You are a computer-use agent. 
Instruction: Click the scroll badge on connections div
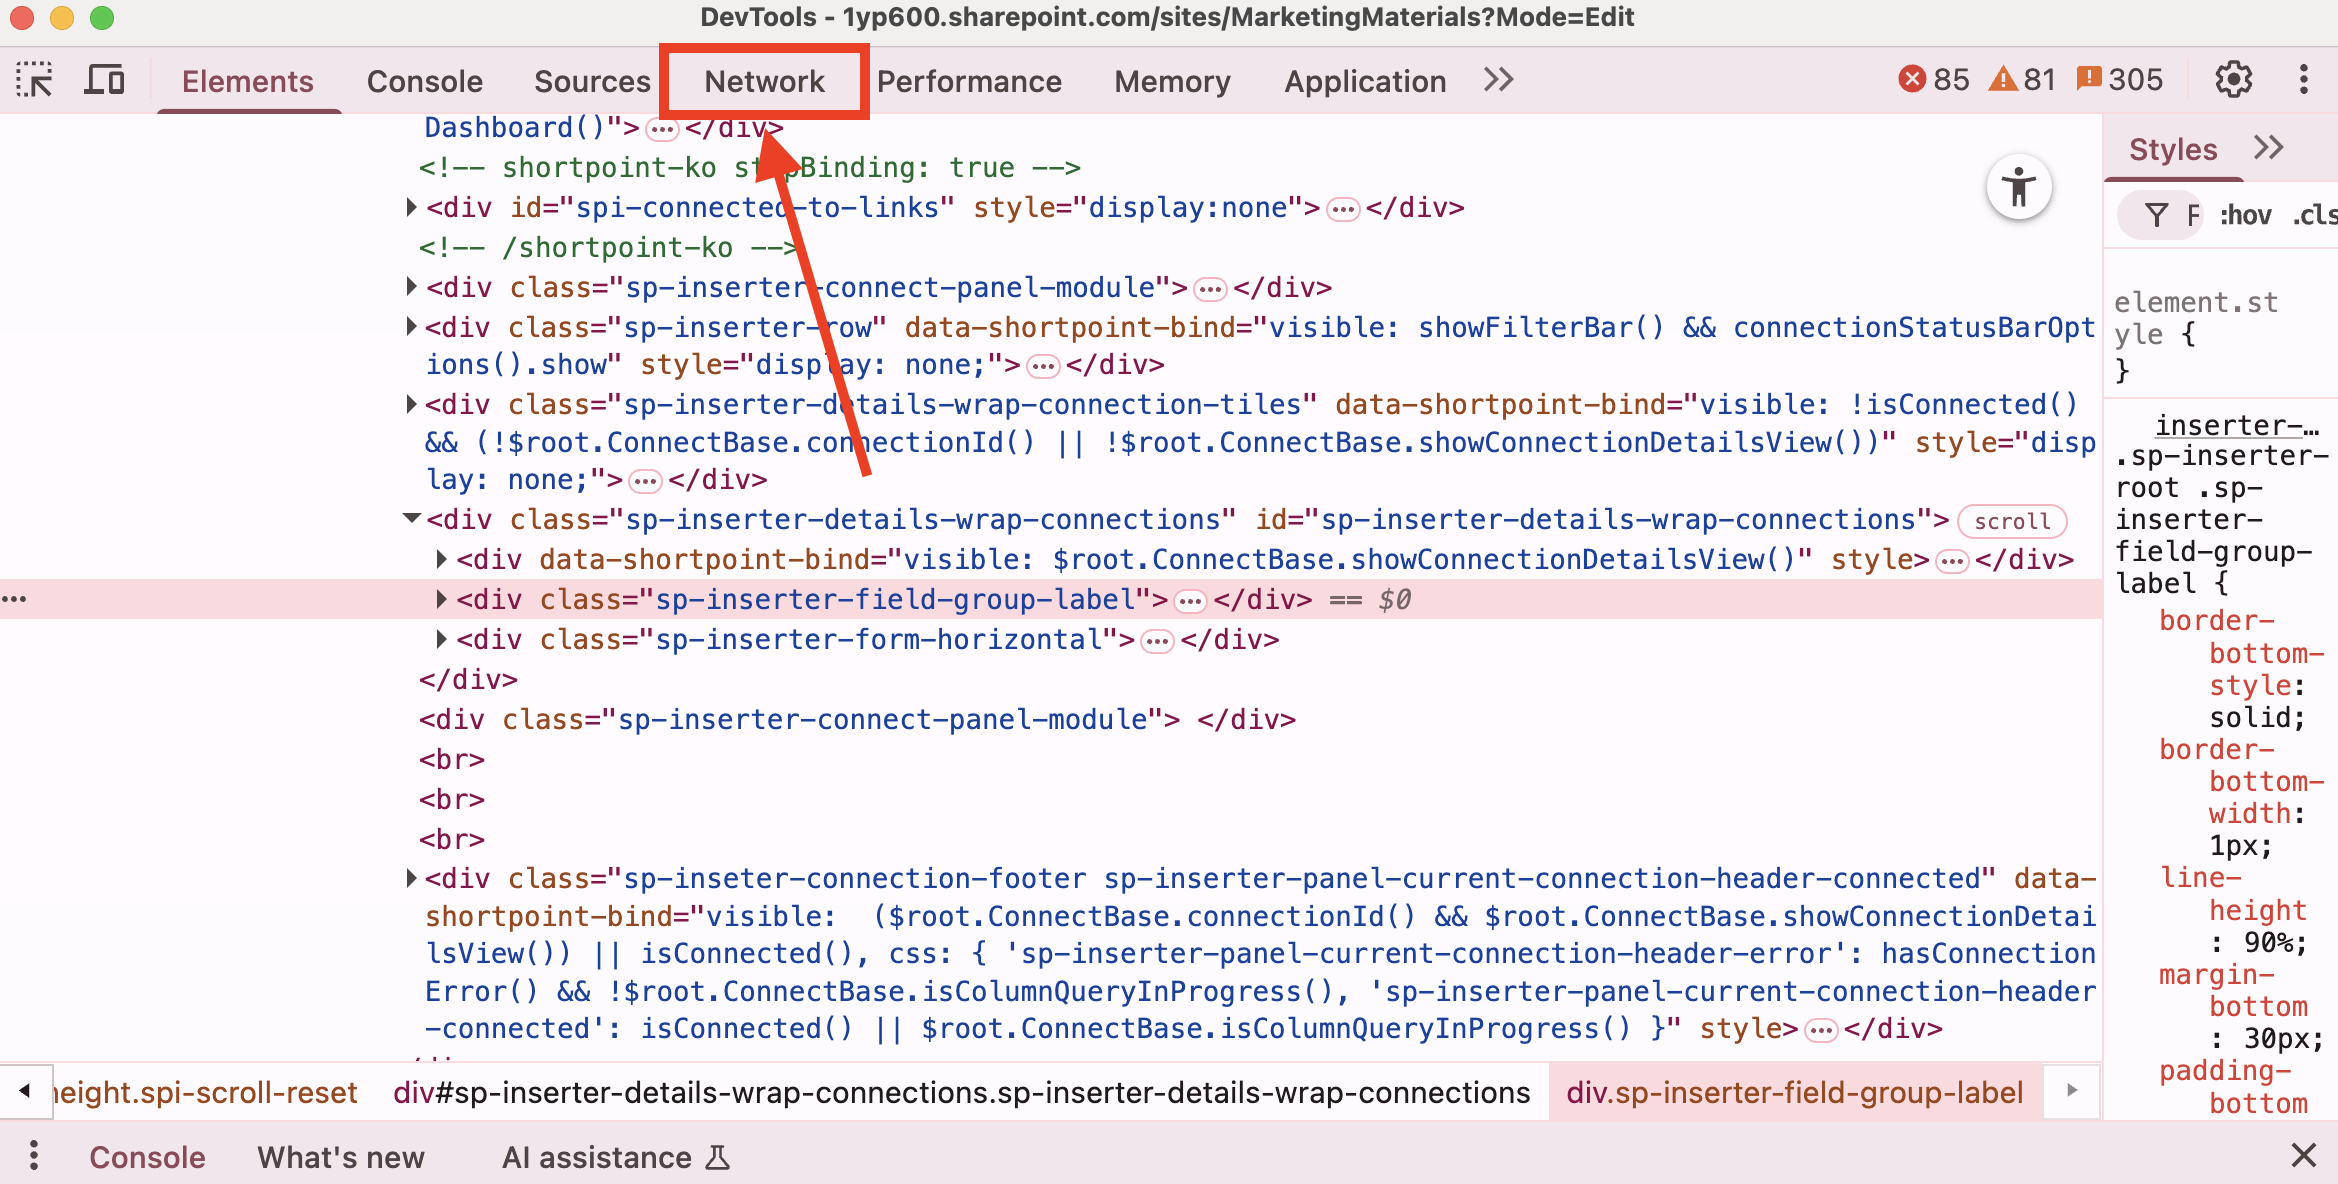[x=2011, y=521]
